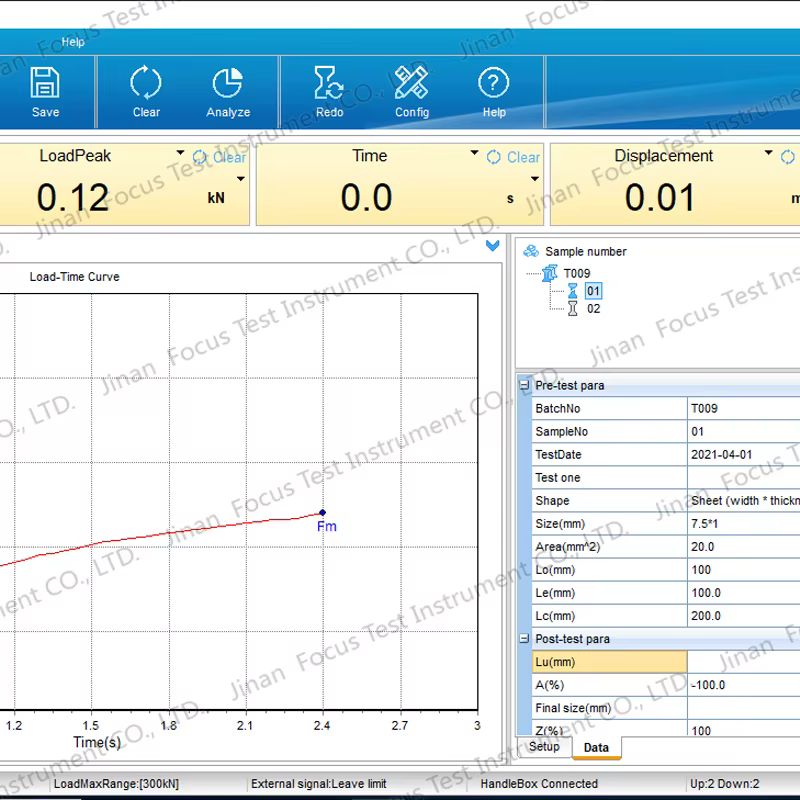Select the T009 batch tree node
The width and height of the screenshot is (800, 800).
point(576,273)
